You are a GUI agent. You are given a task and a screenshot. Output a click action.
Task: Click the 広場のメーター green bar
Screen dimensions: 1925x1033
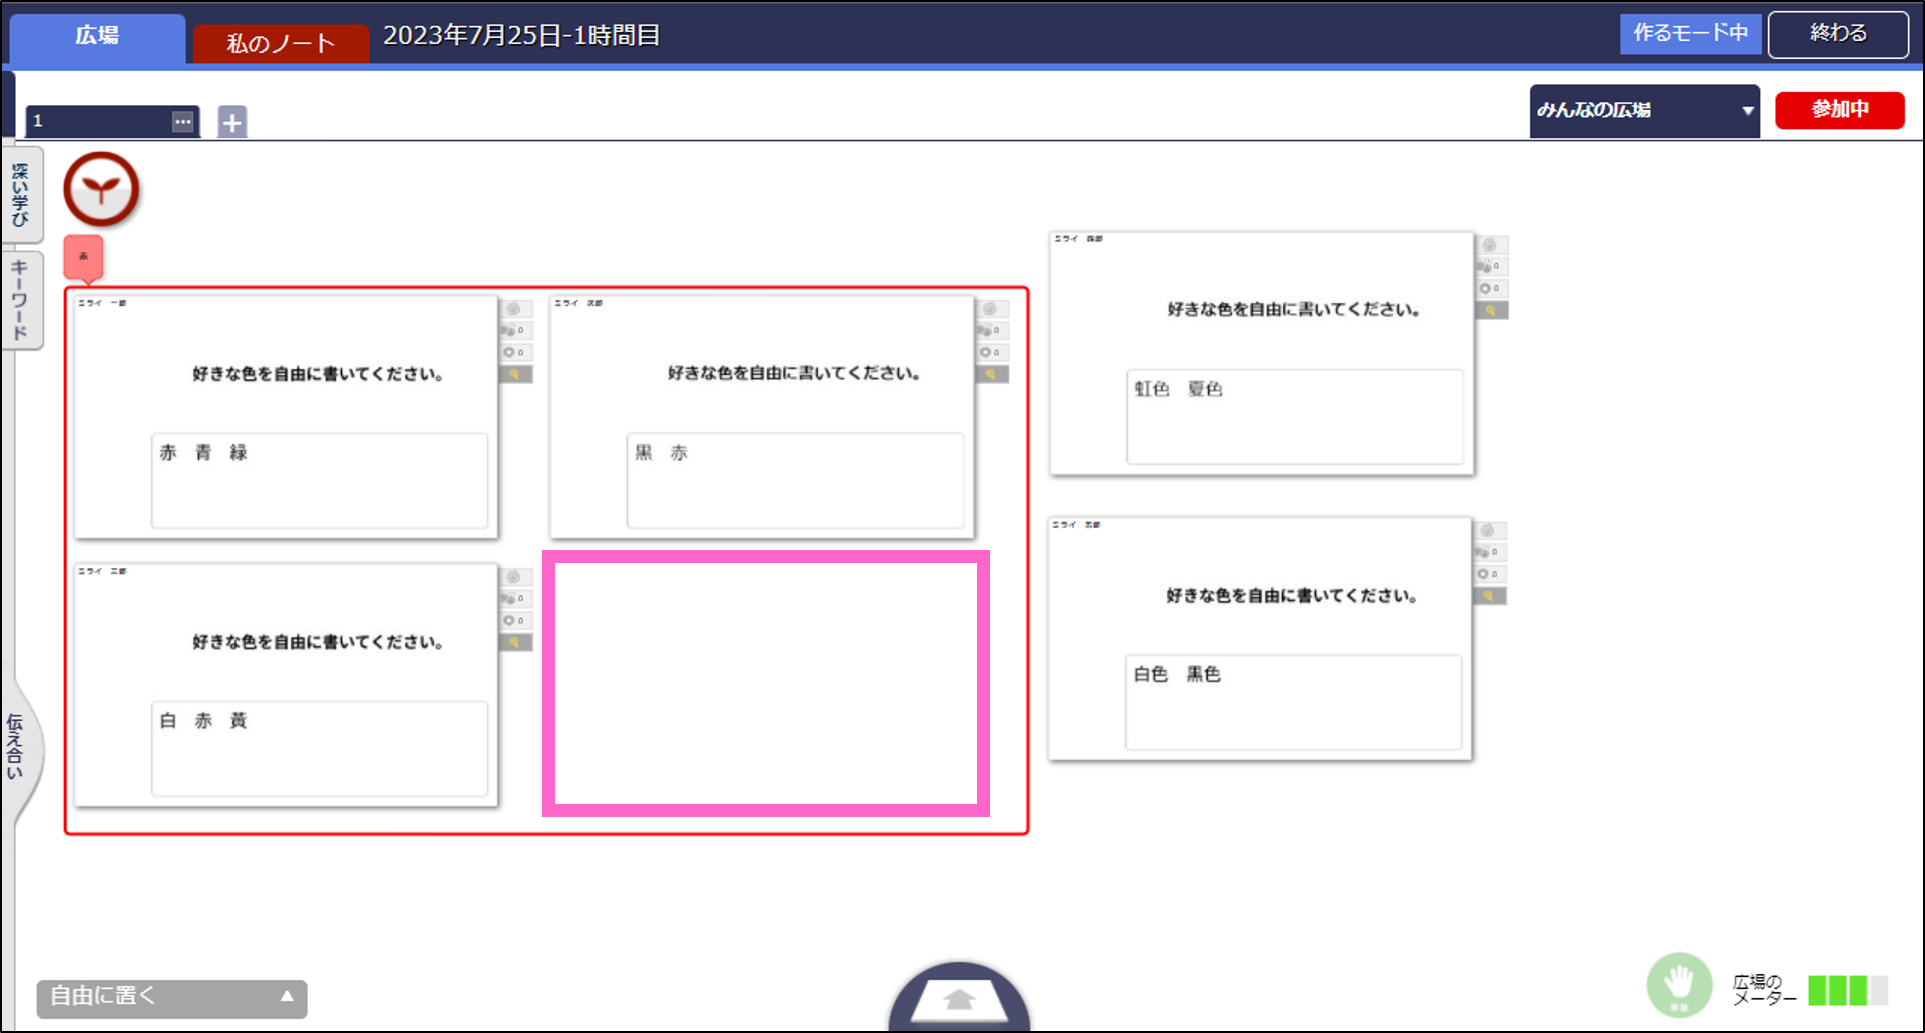tap(1848, 990)
